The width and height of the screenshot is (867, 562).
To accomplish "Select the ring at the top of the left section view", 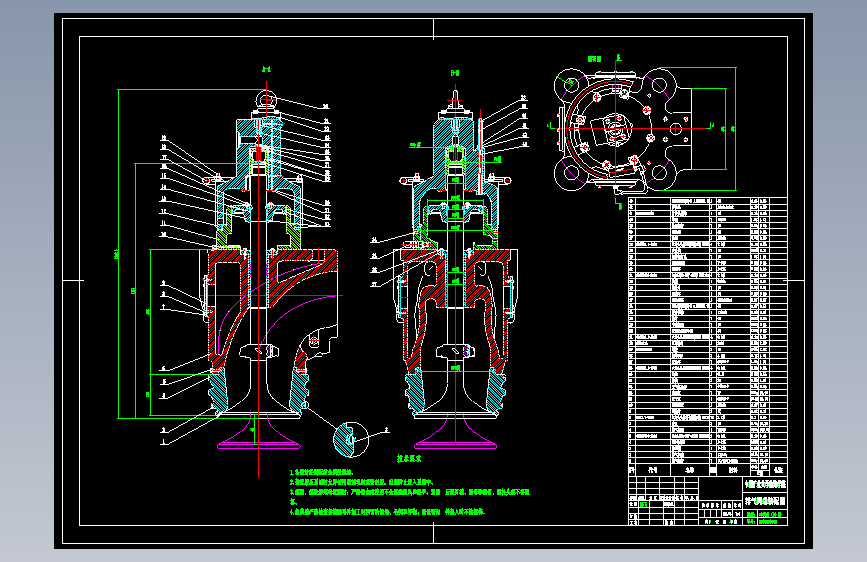I will click(265, 100).
